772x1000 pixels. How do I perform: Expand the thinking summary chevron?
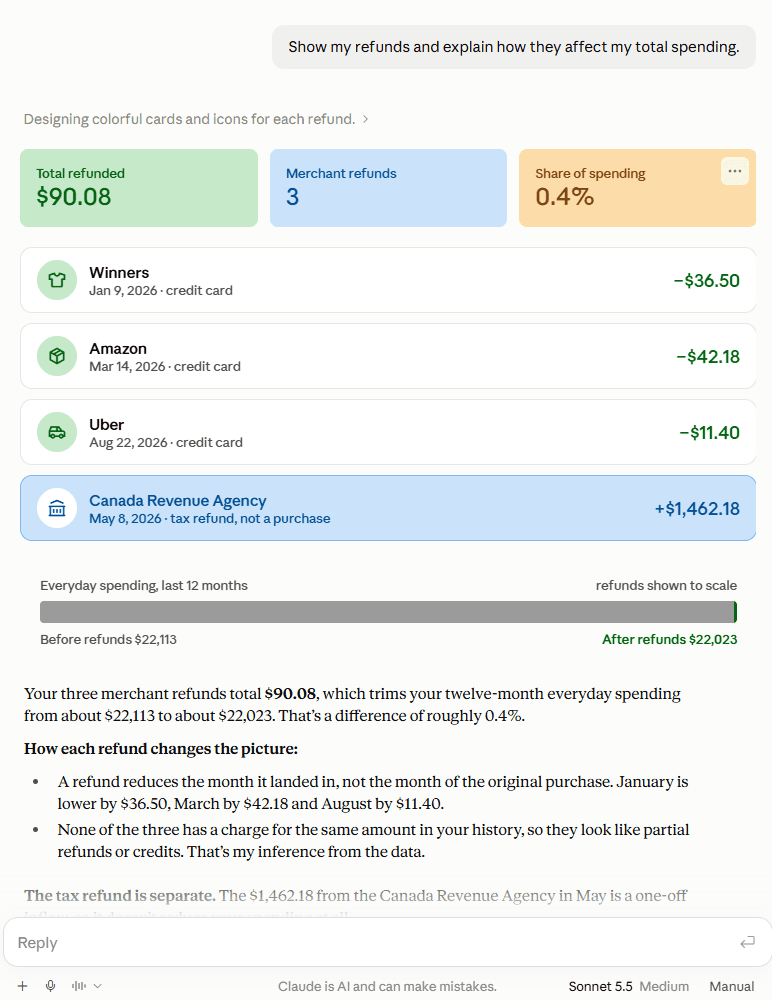365,119
